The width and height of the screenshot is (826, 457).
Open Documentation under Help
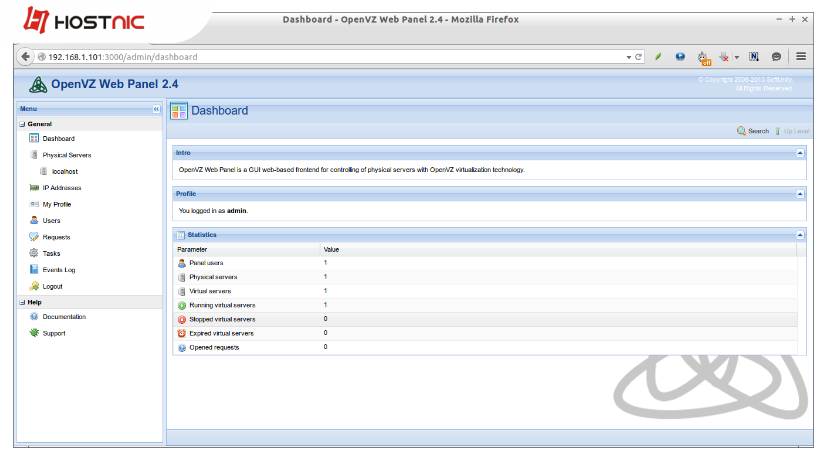point(64,316)
